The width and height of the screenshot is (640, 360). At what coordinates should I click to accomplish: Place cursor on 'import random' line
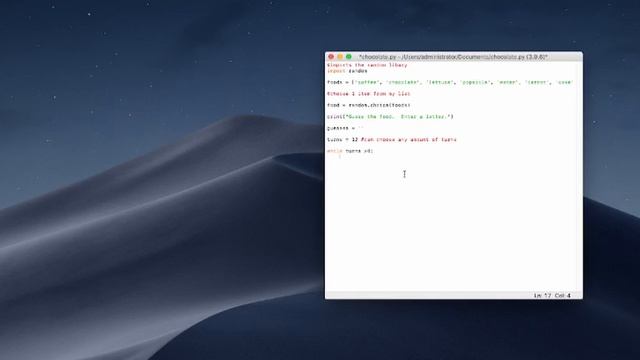click(347, 71)
